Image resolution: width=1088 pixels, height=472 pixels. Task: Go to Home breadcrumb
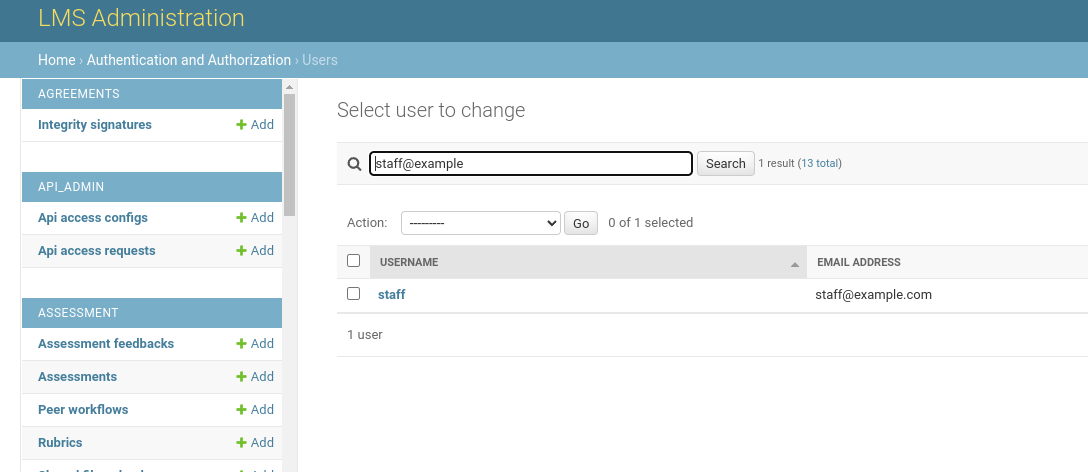click(57, 60)
